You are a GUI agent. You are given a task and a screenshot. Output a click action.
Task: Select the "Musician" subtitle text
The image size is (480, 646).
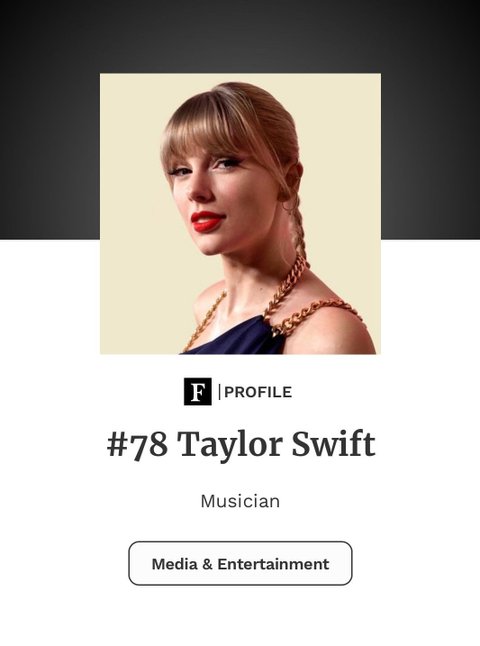pos(240,501)
